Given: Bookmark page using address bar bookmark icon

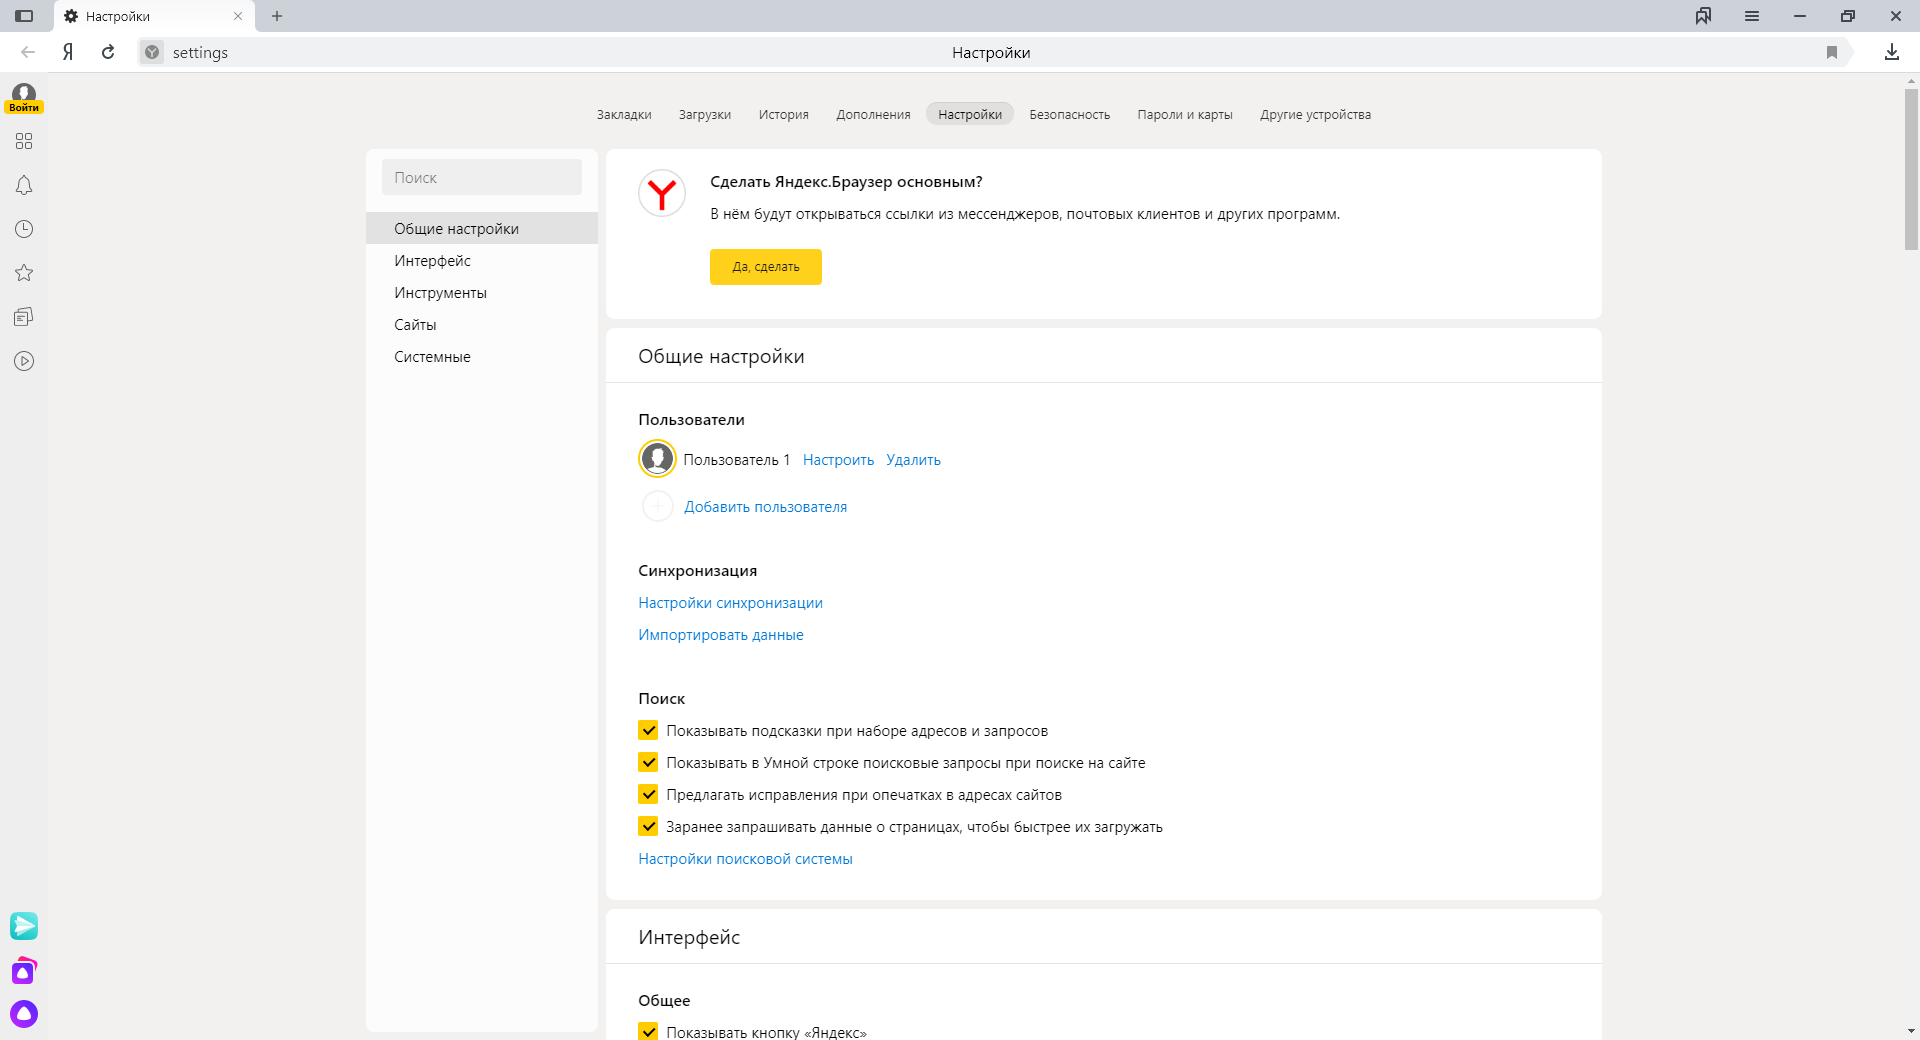Looking at the screenshot, I should (x=1831, y=52).
